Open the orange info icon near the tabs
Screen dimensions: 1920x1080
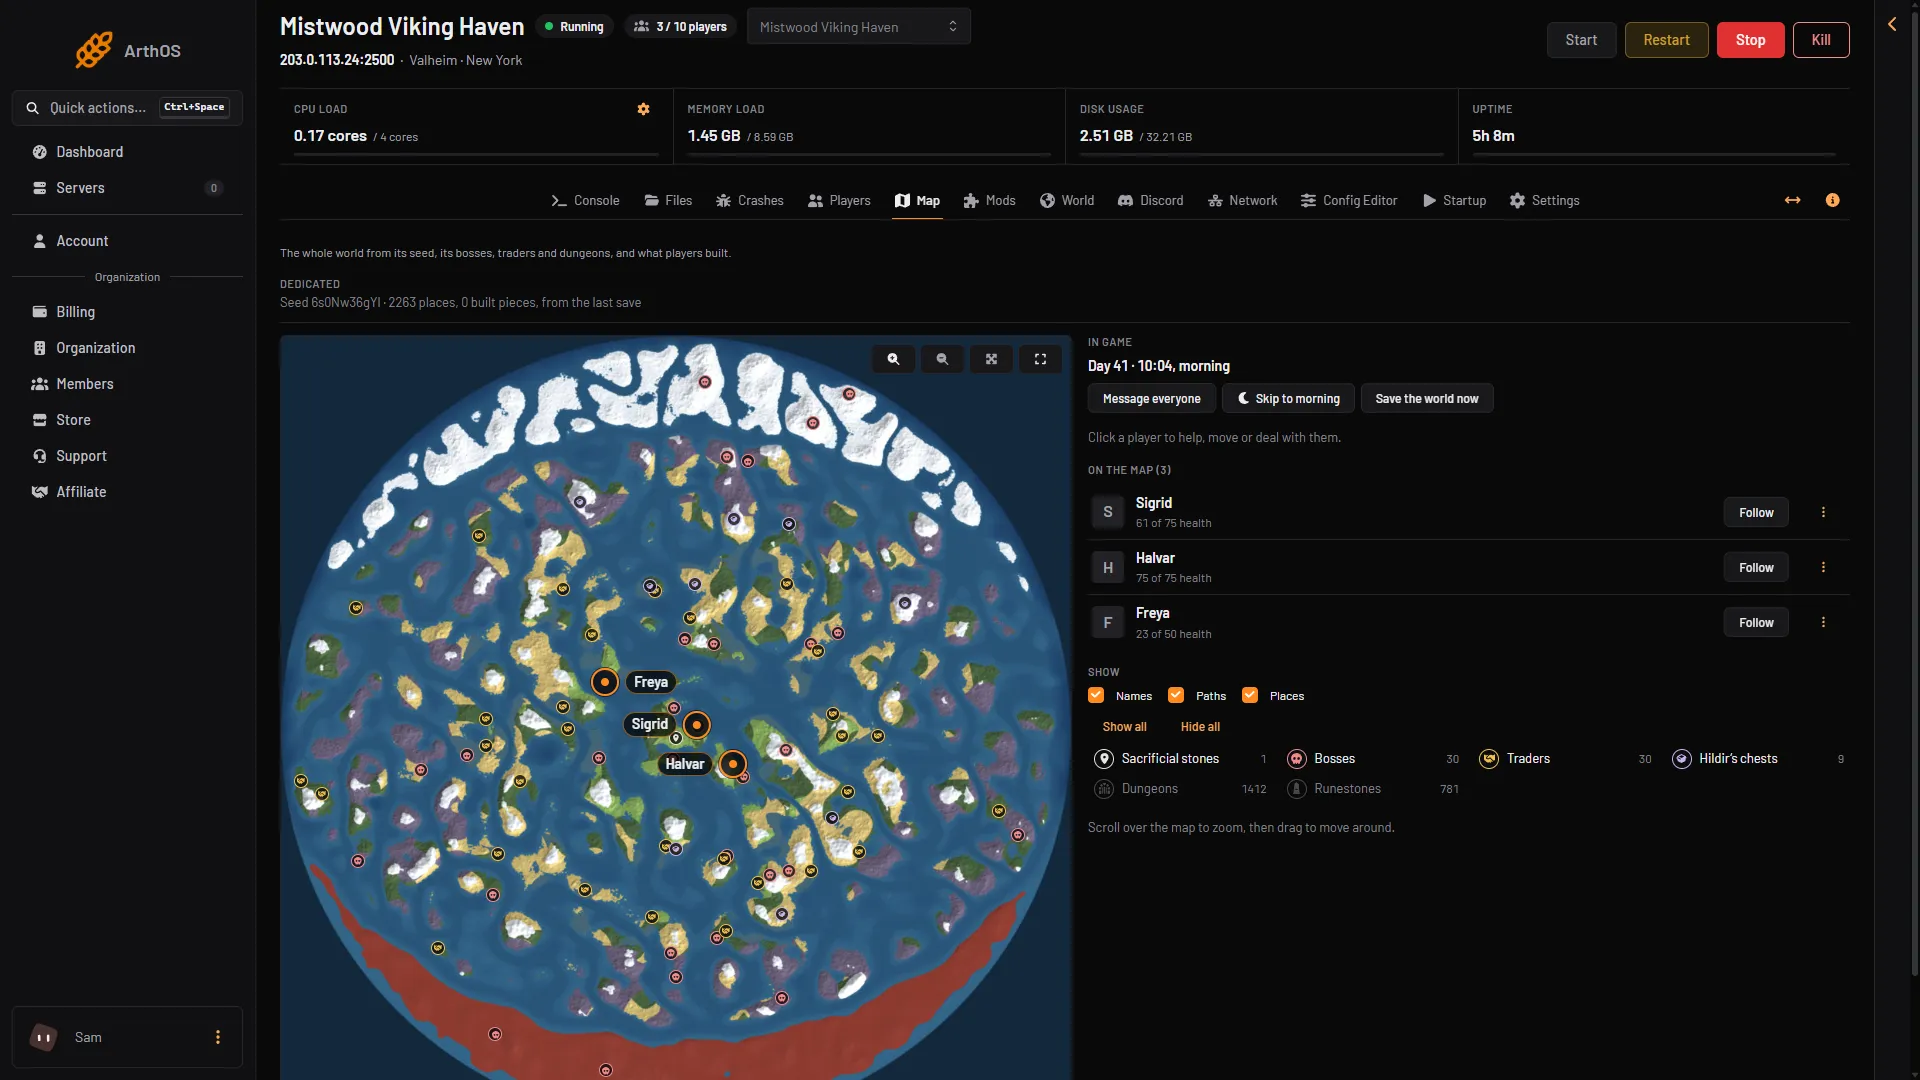[x=1832, y=200]
